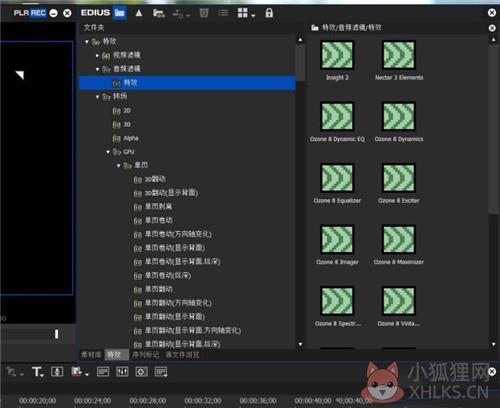Expand the 视频滤镜 folder arrow
This screenshot has height=408, width=500.
pos(97,55)
